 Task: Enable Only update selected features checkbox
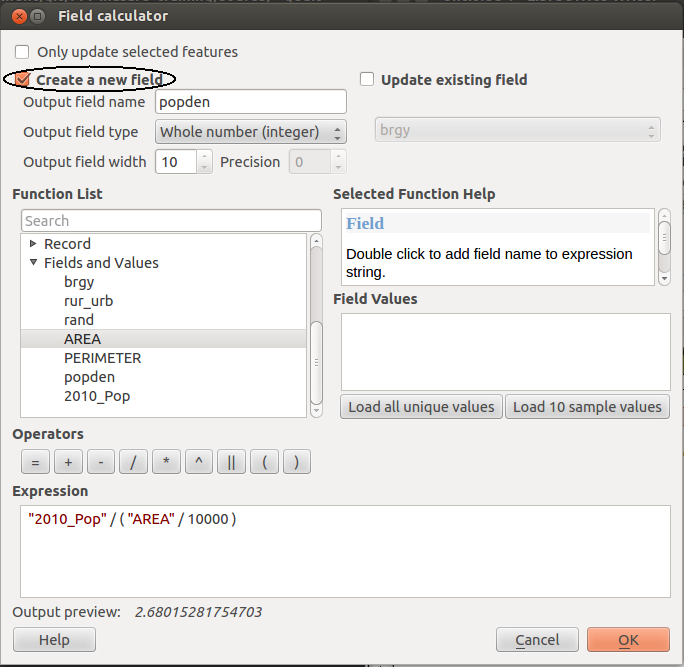[x=22, y=52]
